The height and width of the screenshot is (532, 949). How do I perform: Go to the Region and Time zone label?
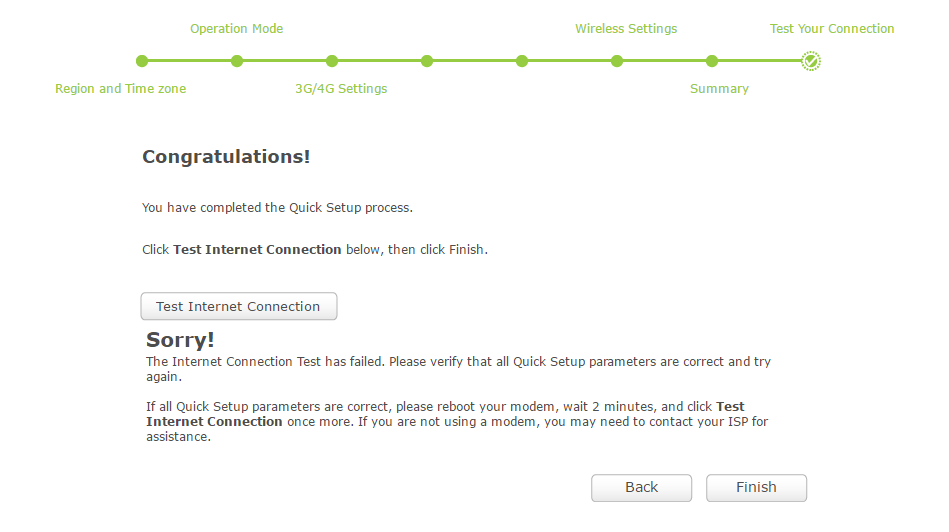120,89
